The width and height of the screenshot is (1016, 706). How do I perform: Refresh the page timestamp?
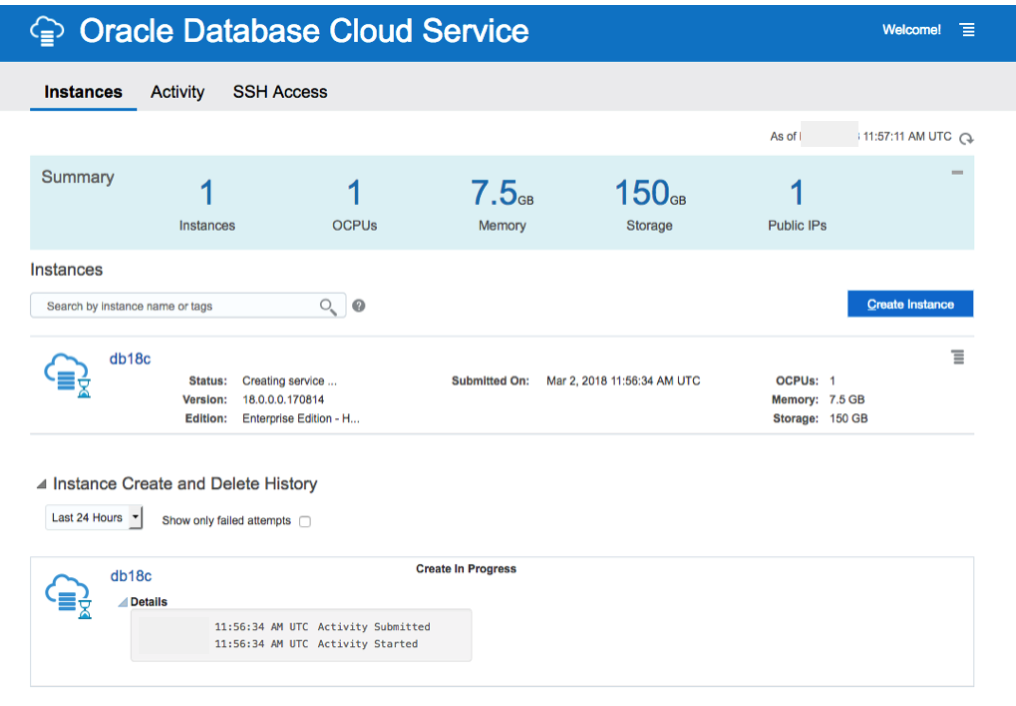(x=966, y=138)
